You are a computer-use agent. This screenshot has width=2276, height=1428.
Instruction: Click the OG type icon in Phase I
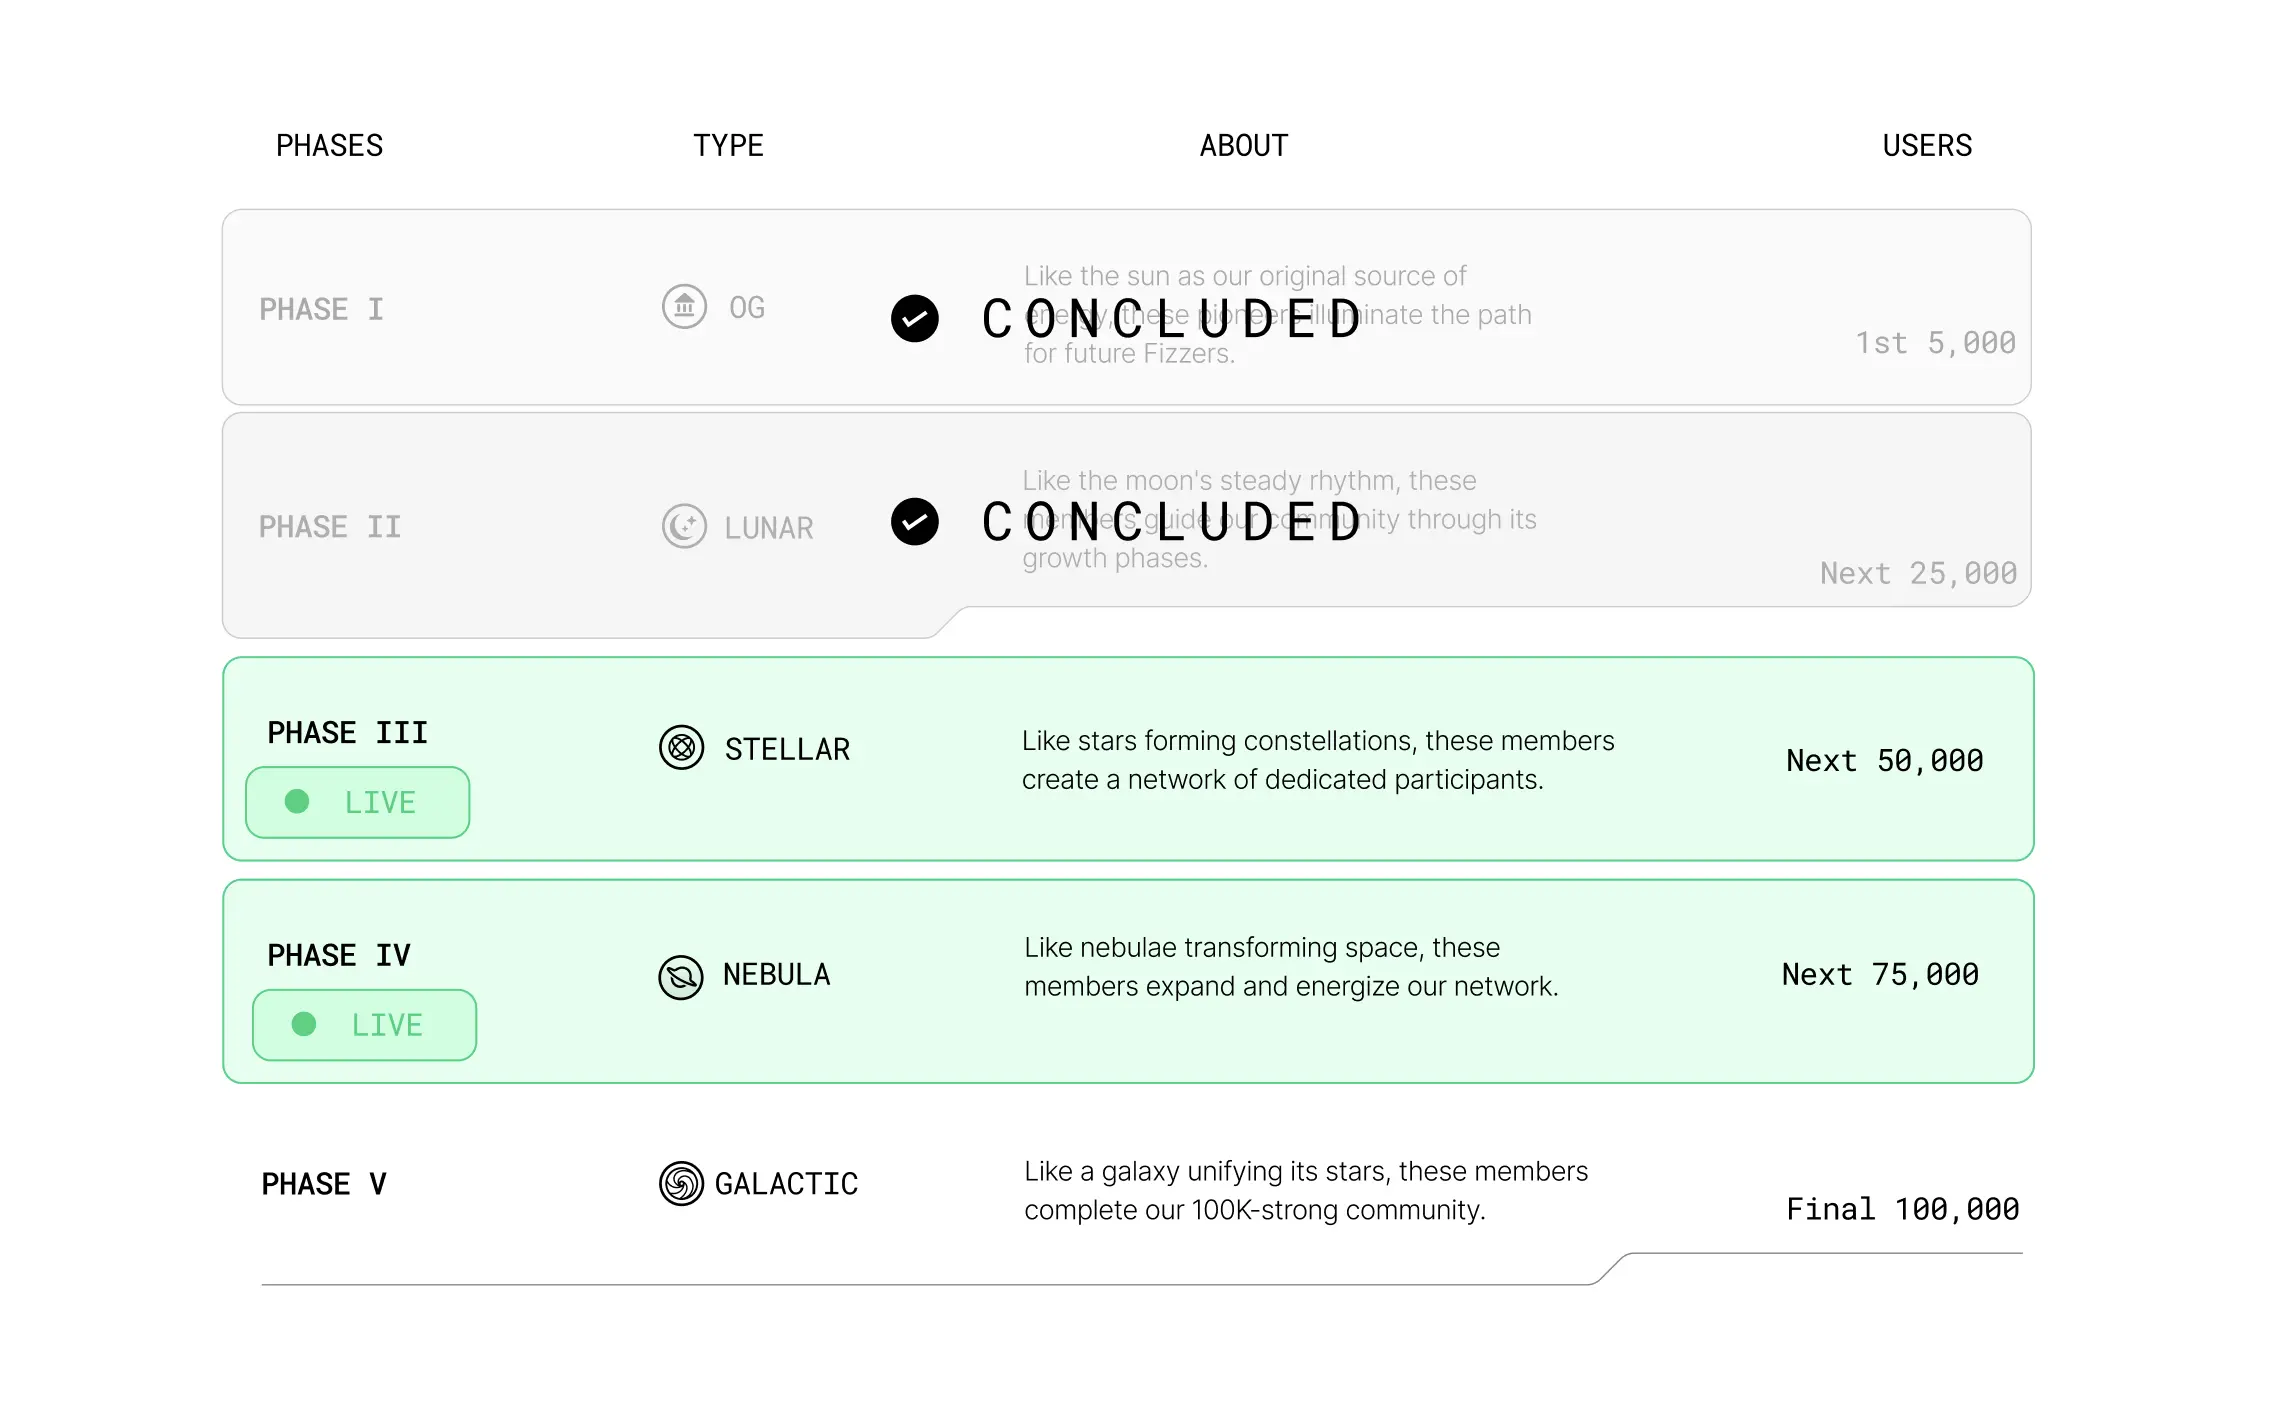pyautogui.click(x=684, y=307)
